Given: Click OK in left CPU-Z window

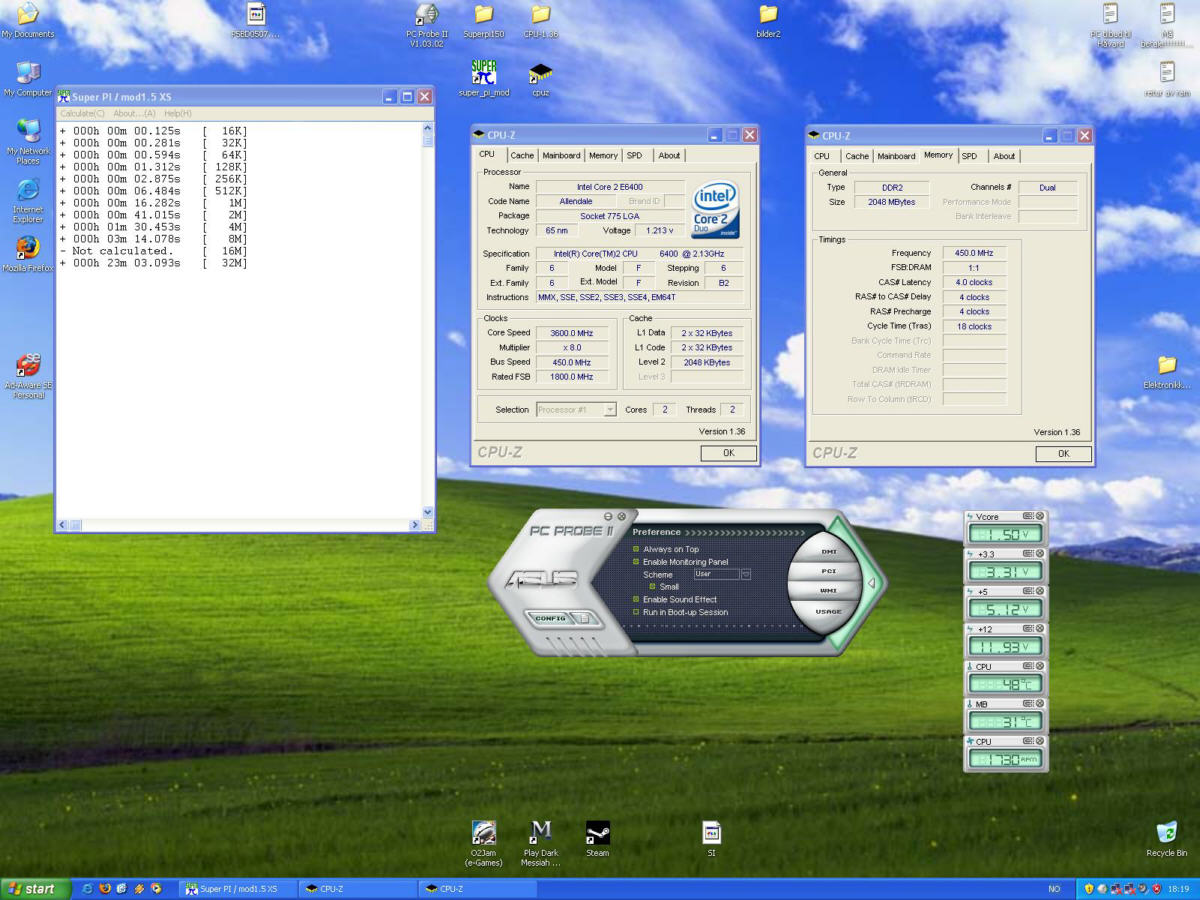Looking at the screenshot, I should 728,453.
